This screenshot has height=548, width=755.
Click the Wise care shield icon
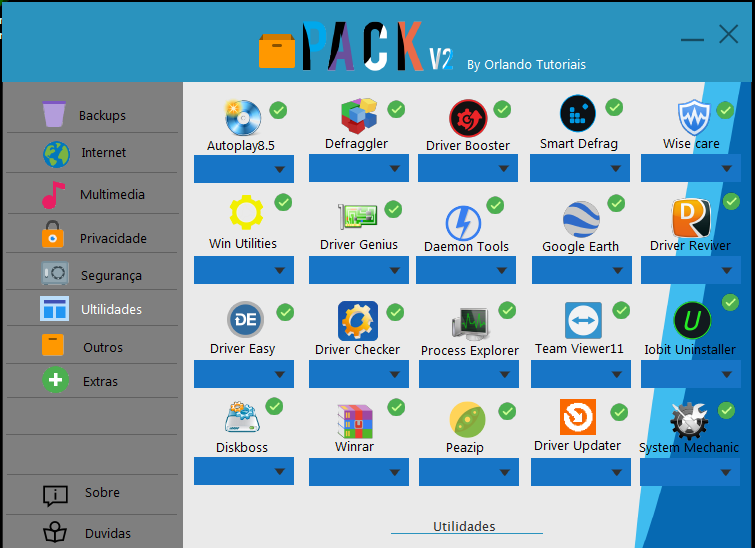pos(694,117)
